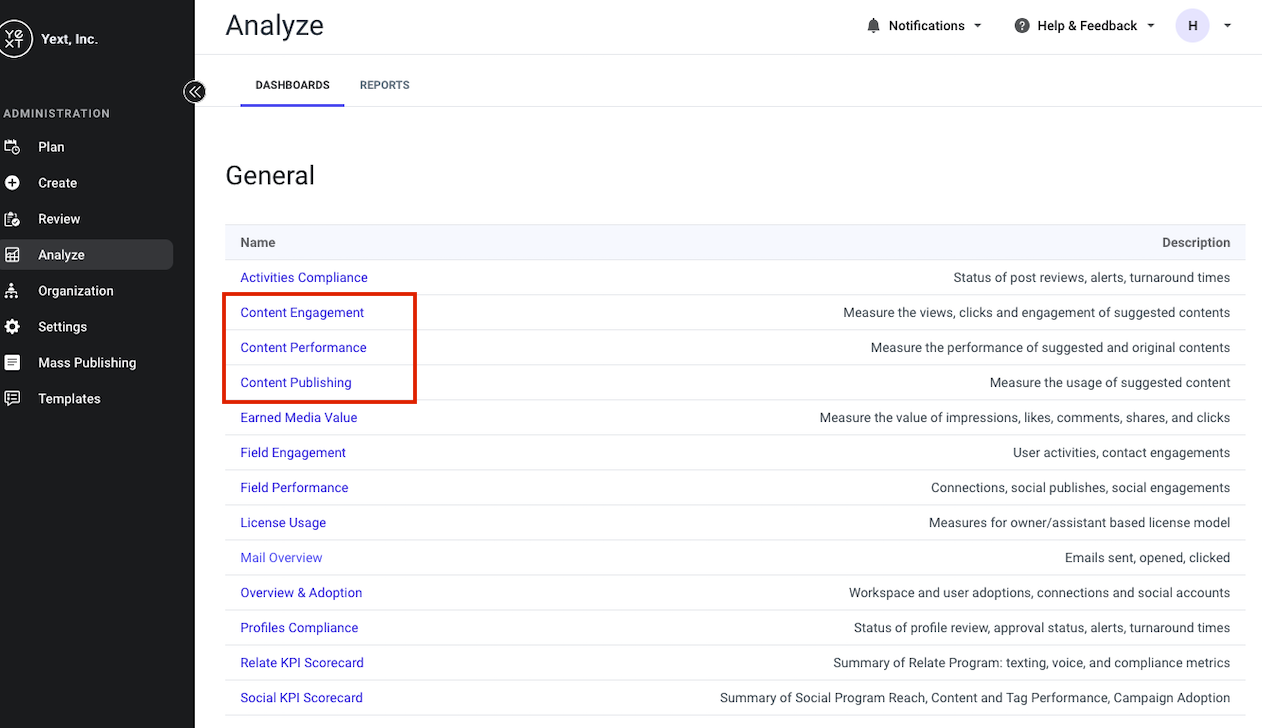Switch to the Reports tab
Image resolution: width=1262 pixels, height=728 pixels.
(385, 85)
